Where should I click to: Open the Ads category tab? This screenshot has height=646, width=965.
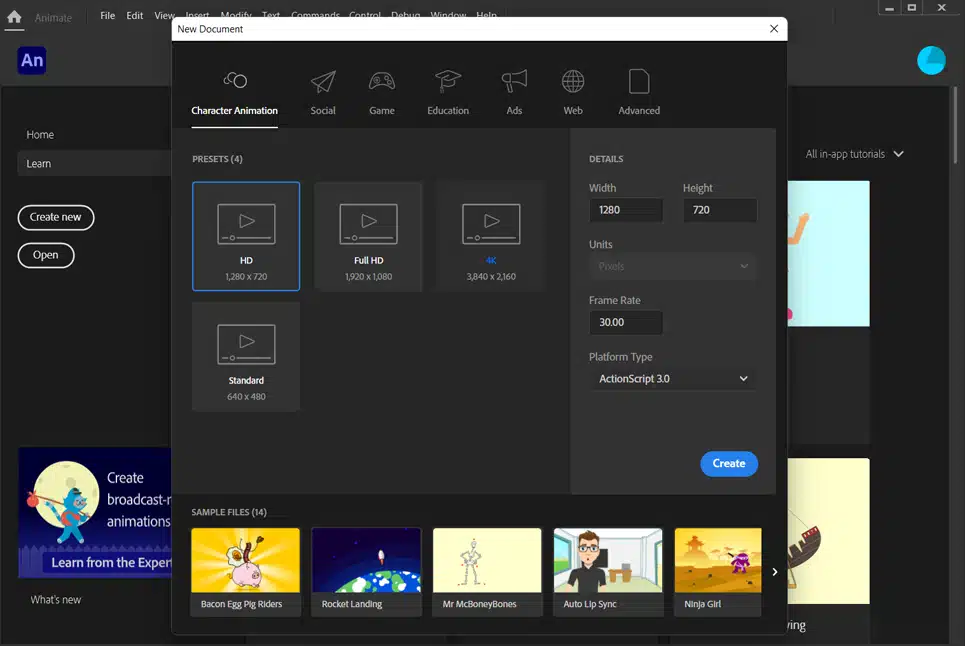(514, 93)
